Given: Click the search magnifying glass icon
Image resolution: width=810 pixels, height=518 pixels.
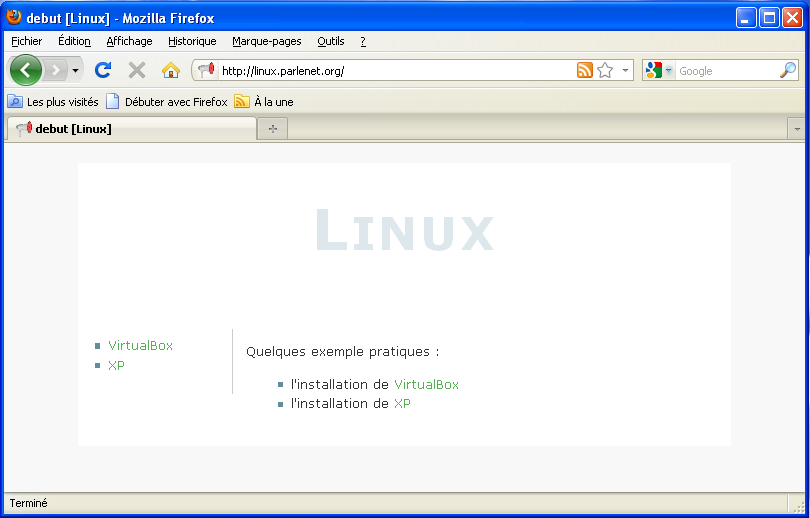Looking at the screenshot, I should click(x=788, y=70).
